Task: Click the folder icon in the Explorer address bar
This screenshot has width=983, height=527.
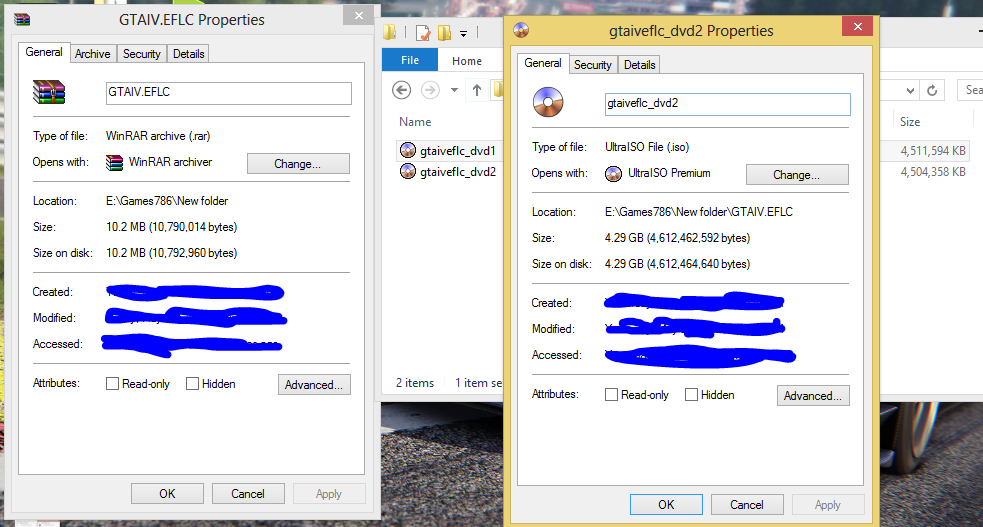Action: [x=498, y=90]
